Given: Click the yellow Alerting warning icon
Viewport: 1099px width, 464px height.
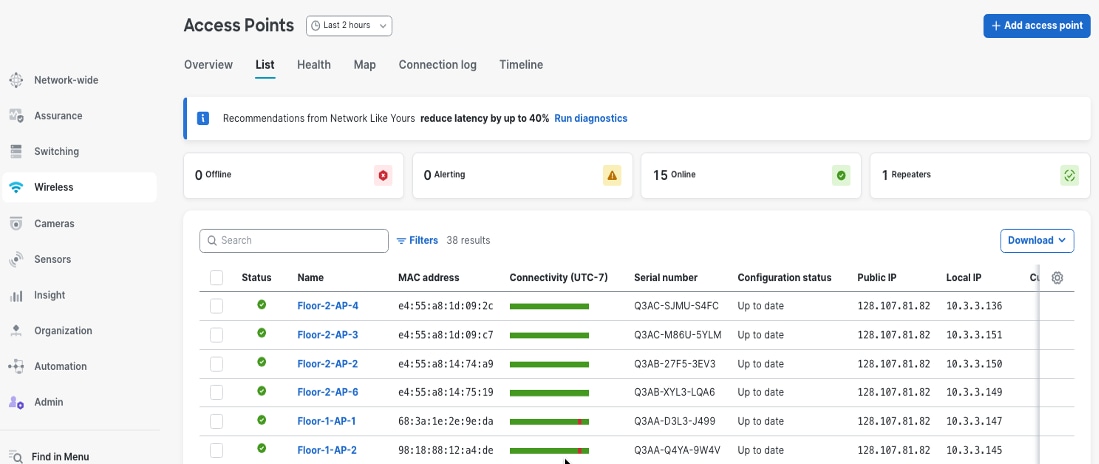Looking at the screenshot, I should (612, 175).
